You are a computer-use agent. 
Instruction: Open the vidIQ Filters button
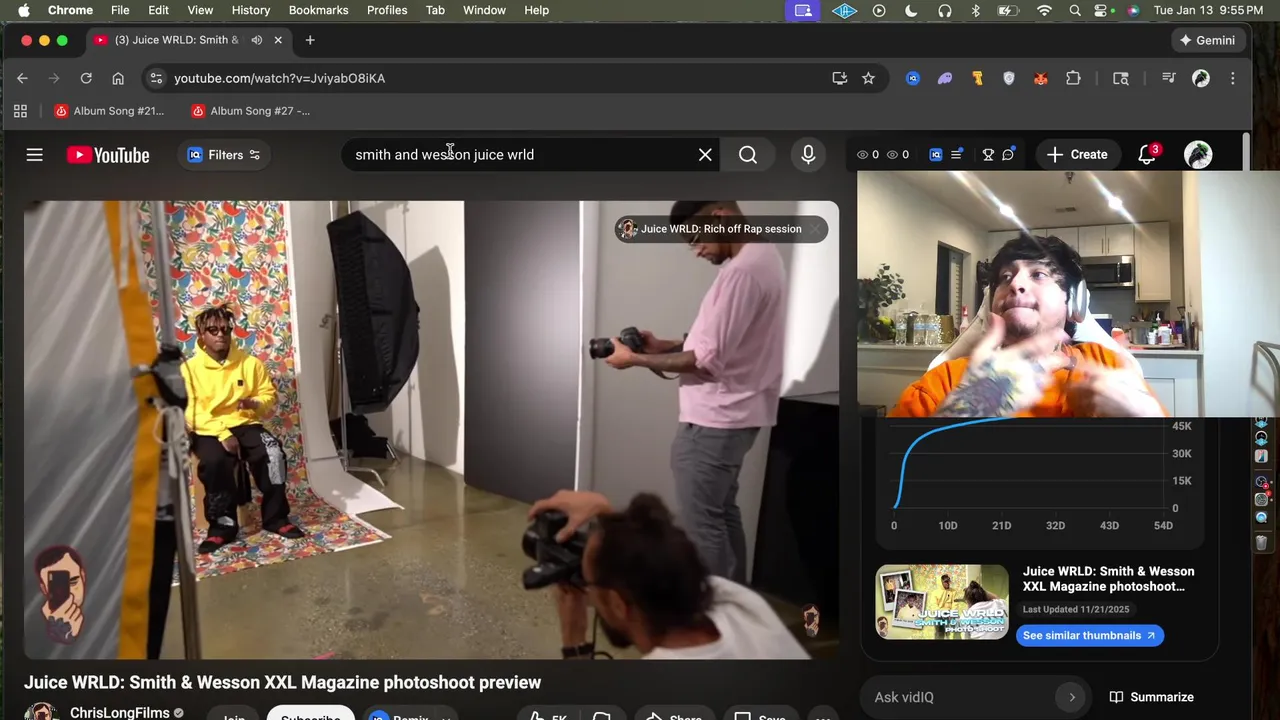(224, 155)
